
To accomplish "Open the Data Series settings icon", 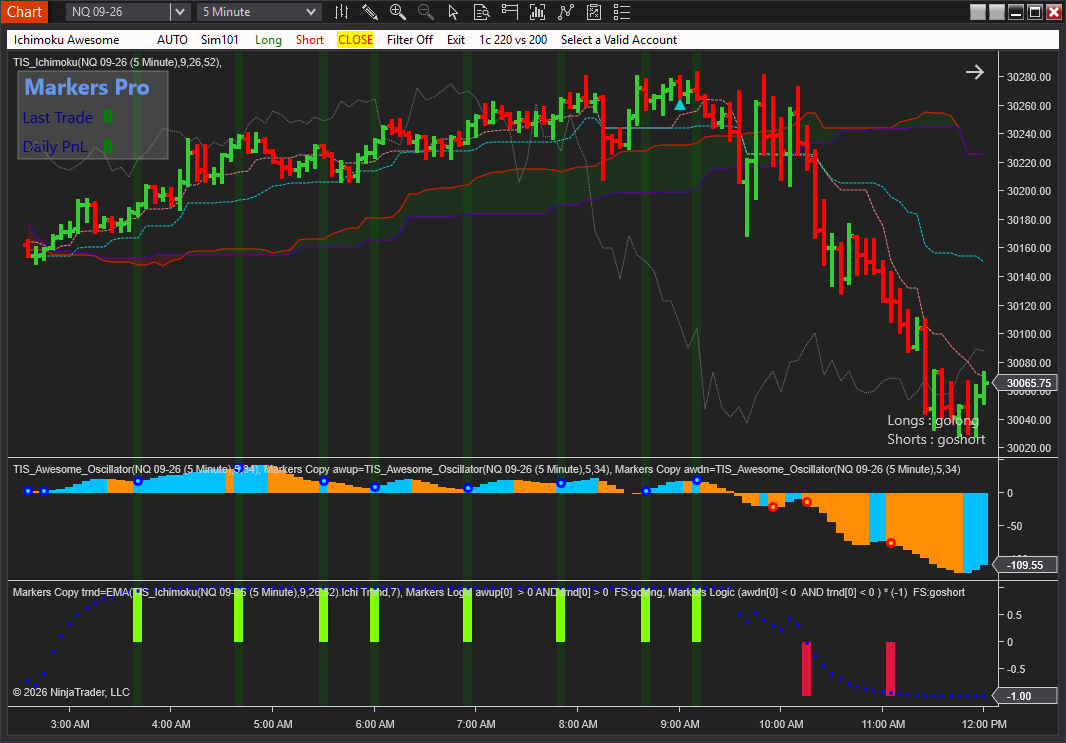I will coord(537,12).
